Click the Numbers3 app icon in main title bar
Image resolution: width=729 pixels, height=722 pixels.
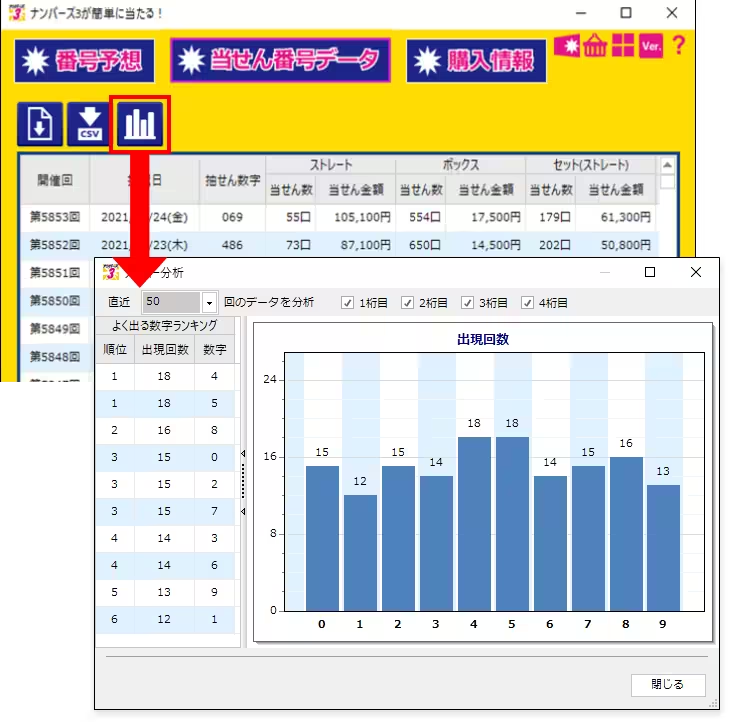point(16,13)
